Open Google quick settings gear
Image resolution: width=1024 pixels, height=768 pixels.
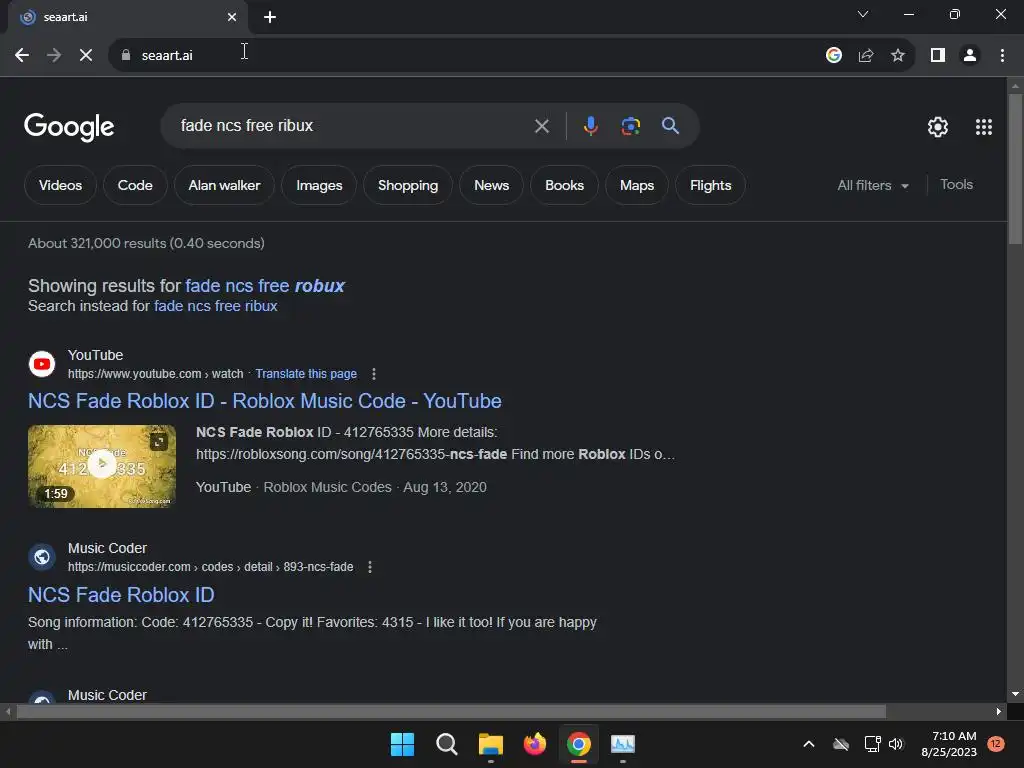tap(938, 127)
